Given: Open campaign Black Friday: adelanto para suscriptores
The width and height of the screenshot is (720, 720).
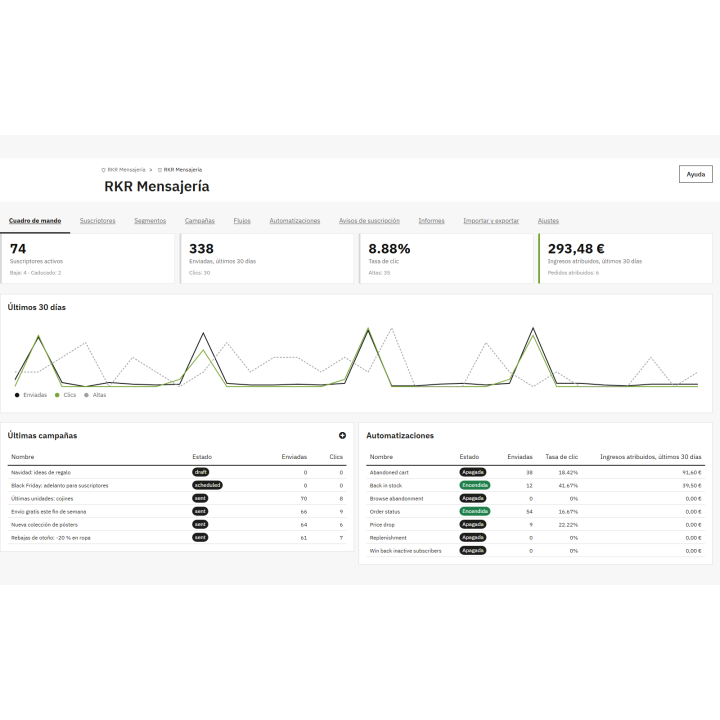Looking at the screenshot, I should (x=60, y=485).
